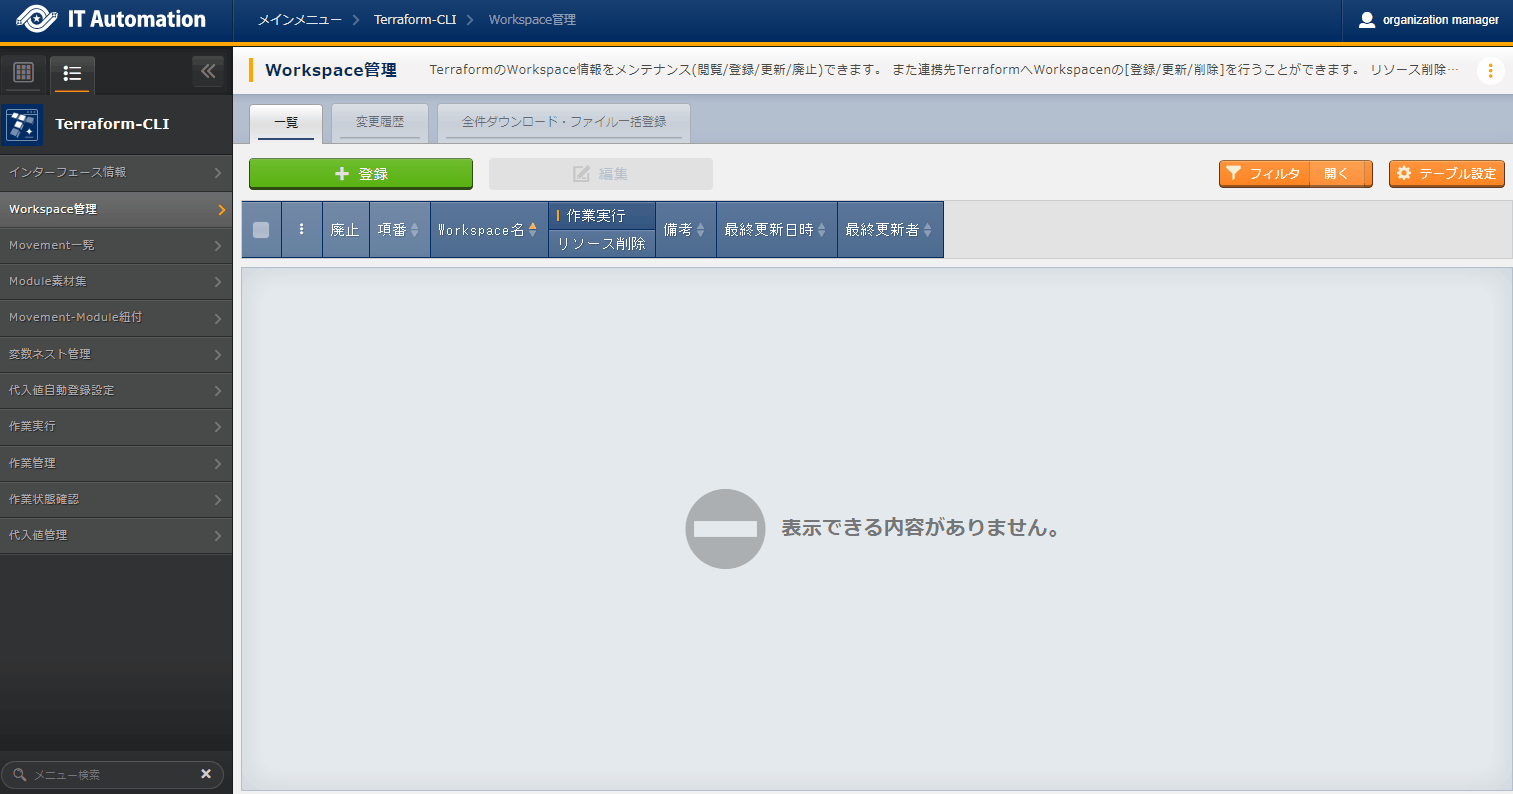The image size is (1513, 794).
Task: Toggle the select-all checkbox in table header
Action: (x=261, y=230)
